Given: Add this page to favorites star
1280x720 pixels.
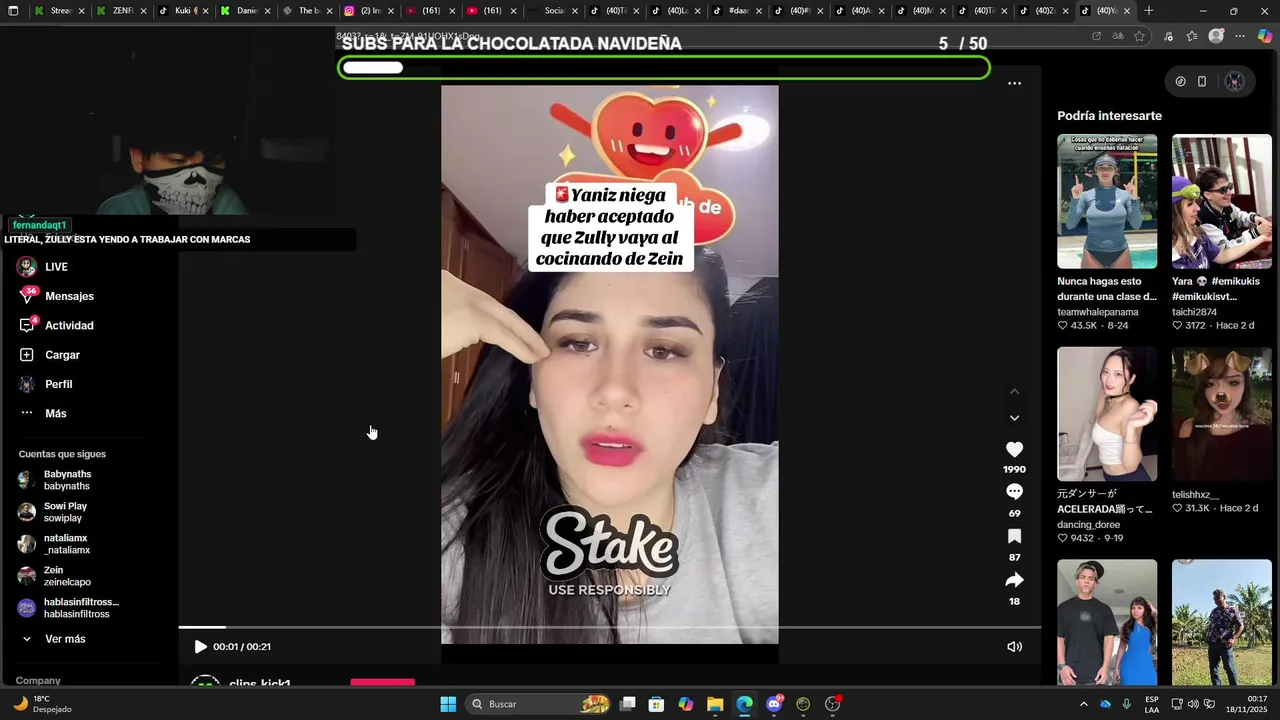Looking at the screenshot, I should 1139,36.
